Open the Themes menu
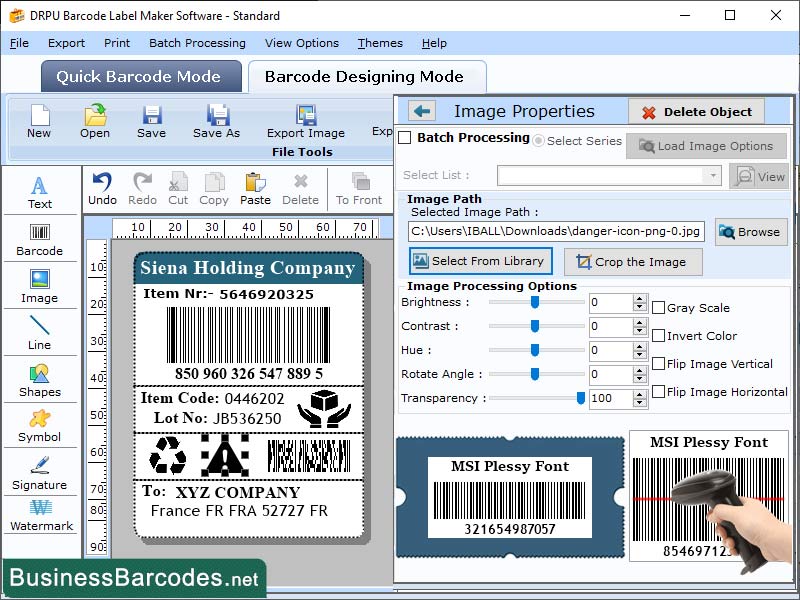 click(379, 43)
